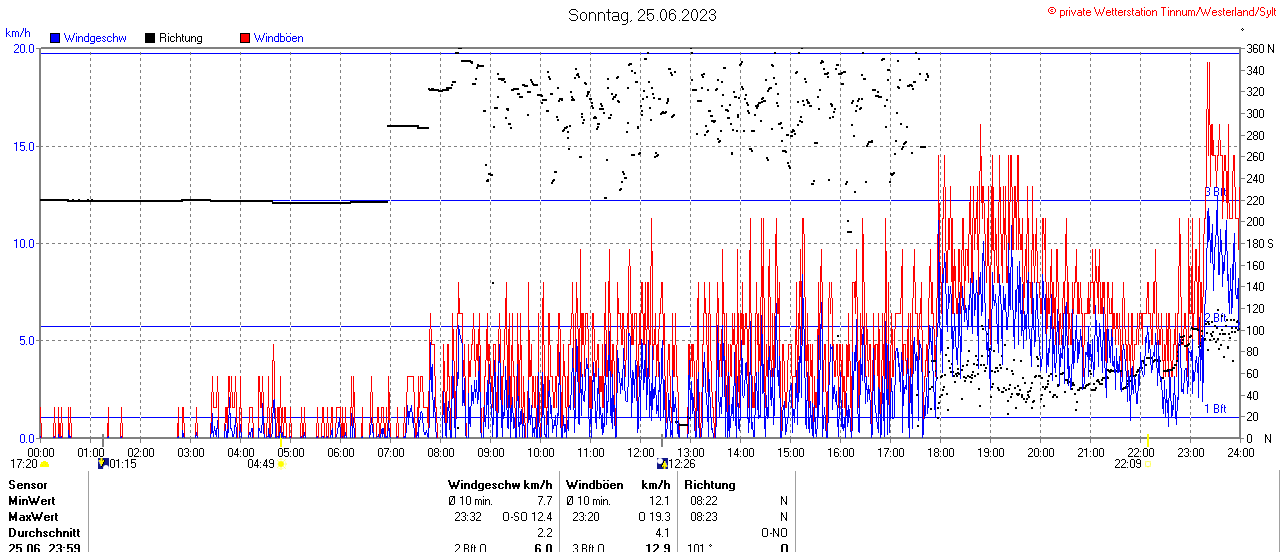The image size is (1280, 552).
Task: Click the 23:32 maximum speed time
Action: pyautogui.click(x=468, y=517)
